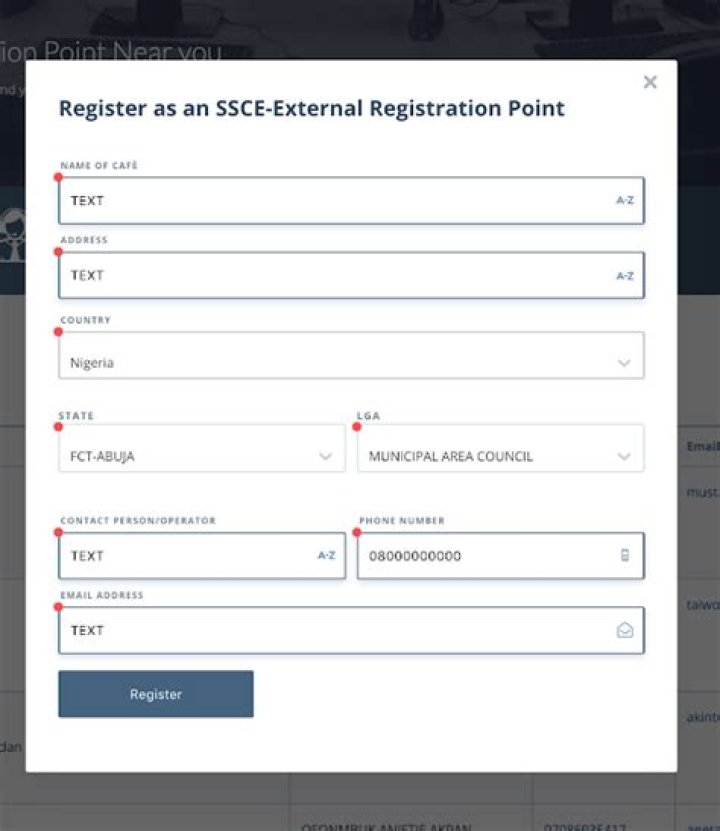Click the email entry starting with 'akint'

702,717
